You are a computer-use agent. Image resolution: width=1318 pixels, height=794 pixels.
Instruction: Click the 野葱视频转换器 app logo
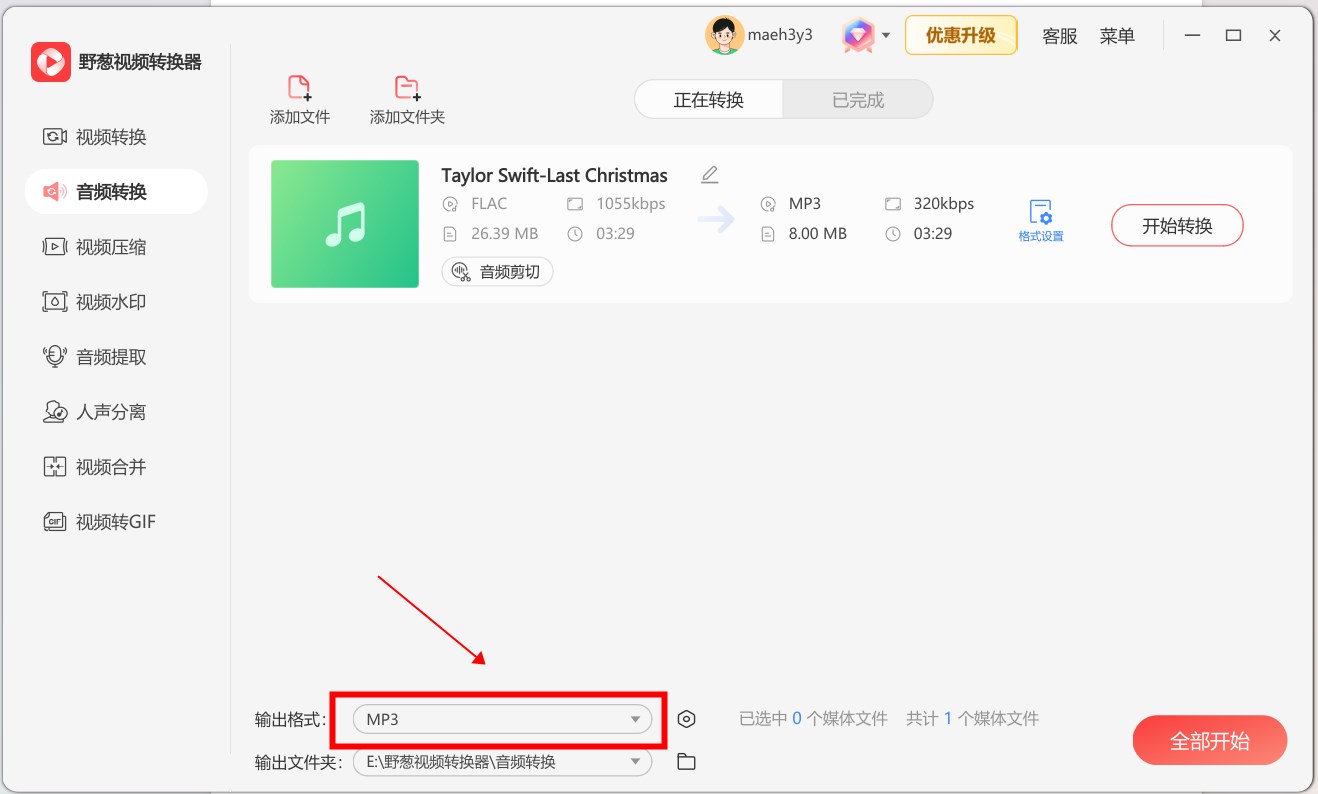click(x=51, y=62)
